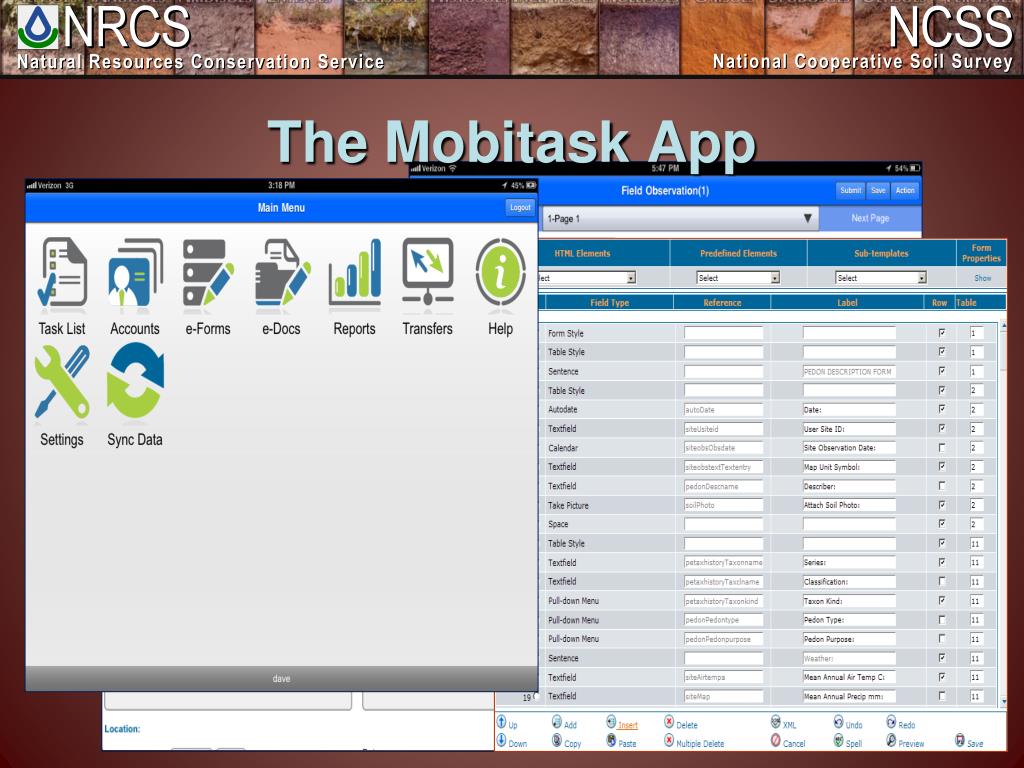
Task: Click the Copy icon in bottom toolbar
Action: point(556,740)
